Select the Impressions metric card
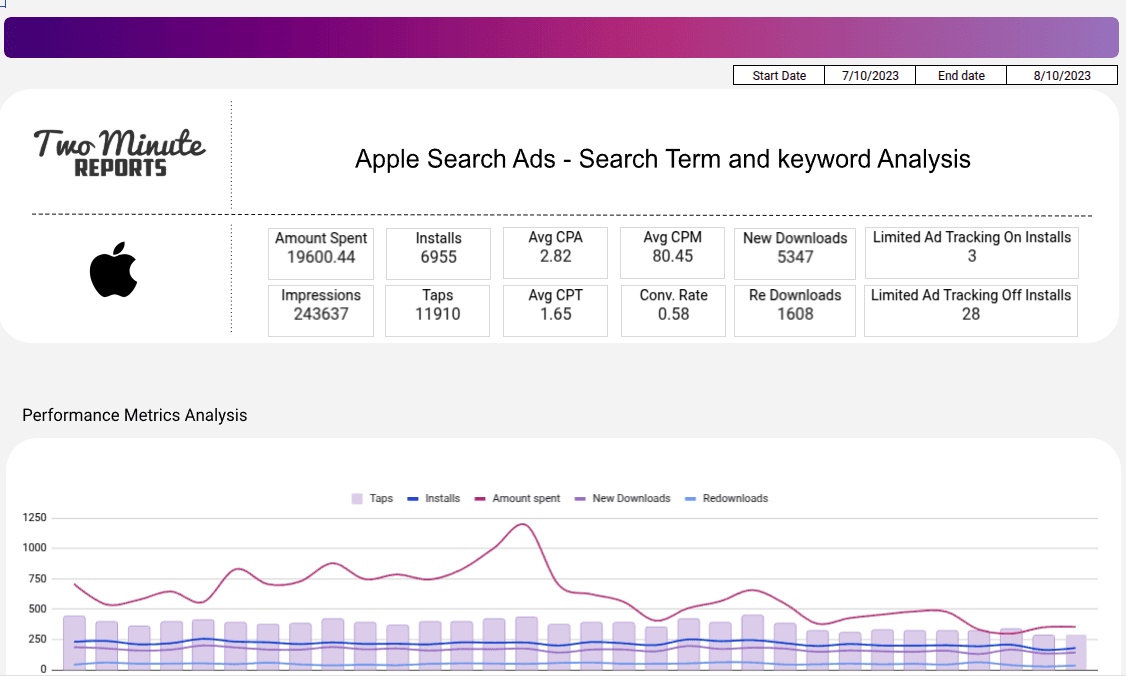The height and width of the screenshot is (676, 1126). pos(320,310)
